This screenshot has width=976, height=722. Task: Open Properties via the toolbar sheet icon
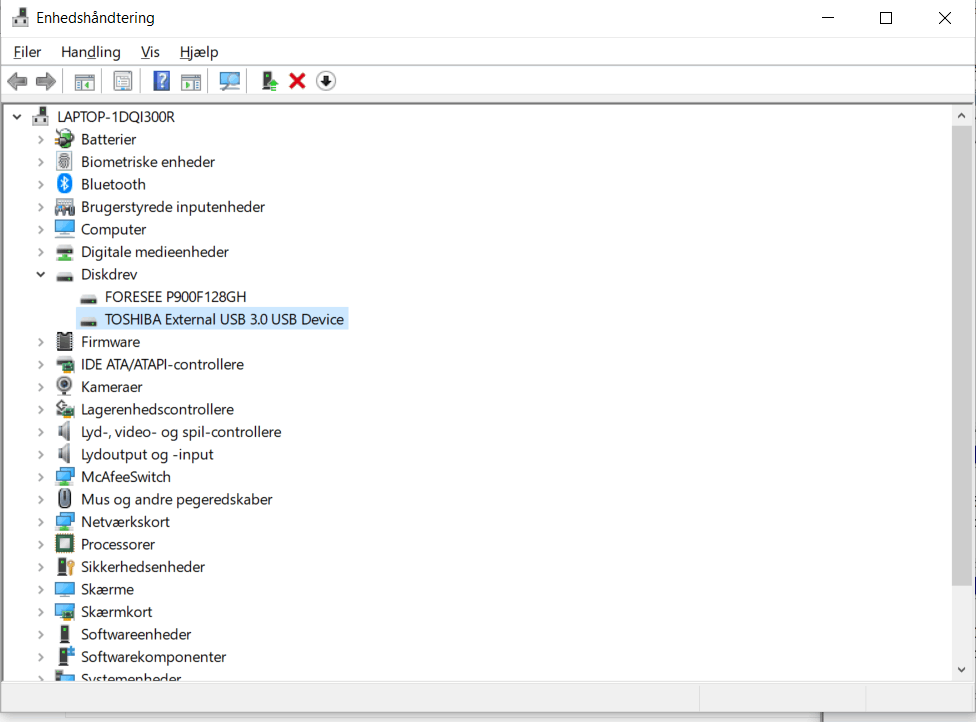pos(123,81)
